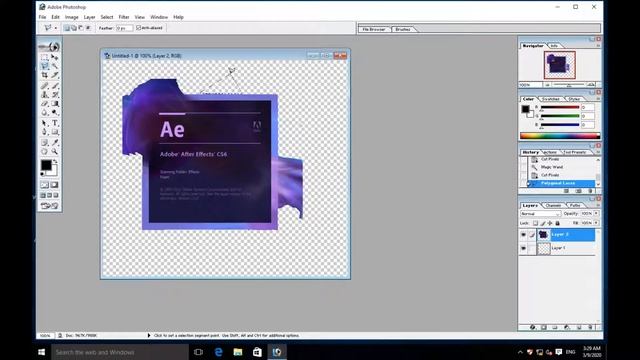Viewport: 640px width, 360px height.
Task: Select the Zoom tool
Action: click(x=55, y=151)
